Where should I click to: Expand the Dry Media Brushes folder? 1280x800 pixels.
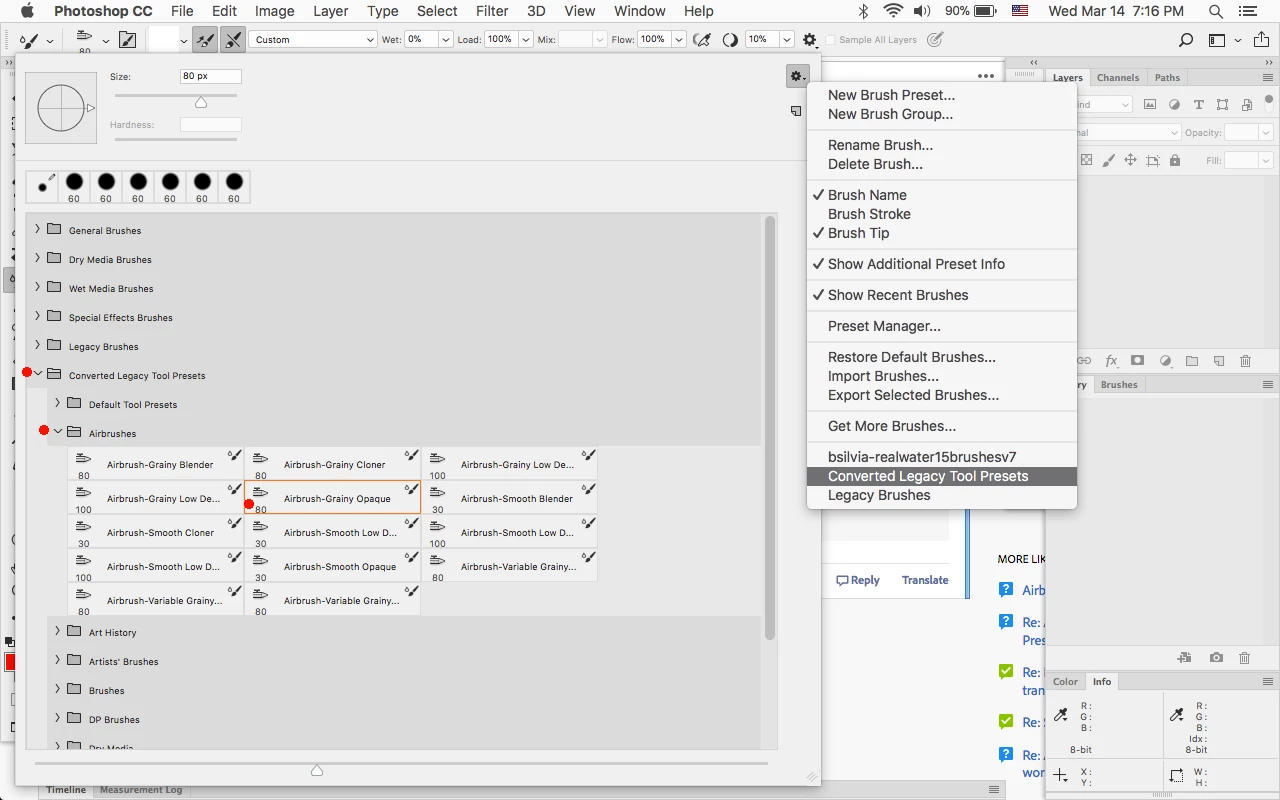click(x=38, y=259)
